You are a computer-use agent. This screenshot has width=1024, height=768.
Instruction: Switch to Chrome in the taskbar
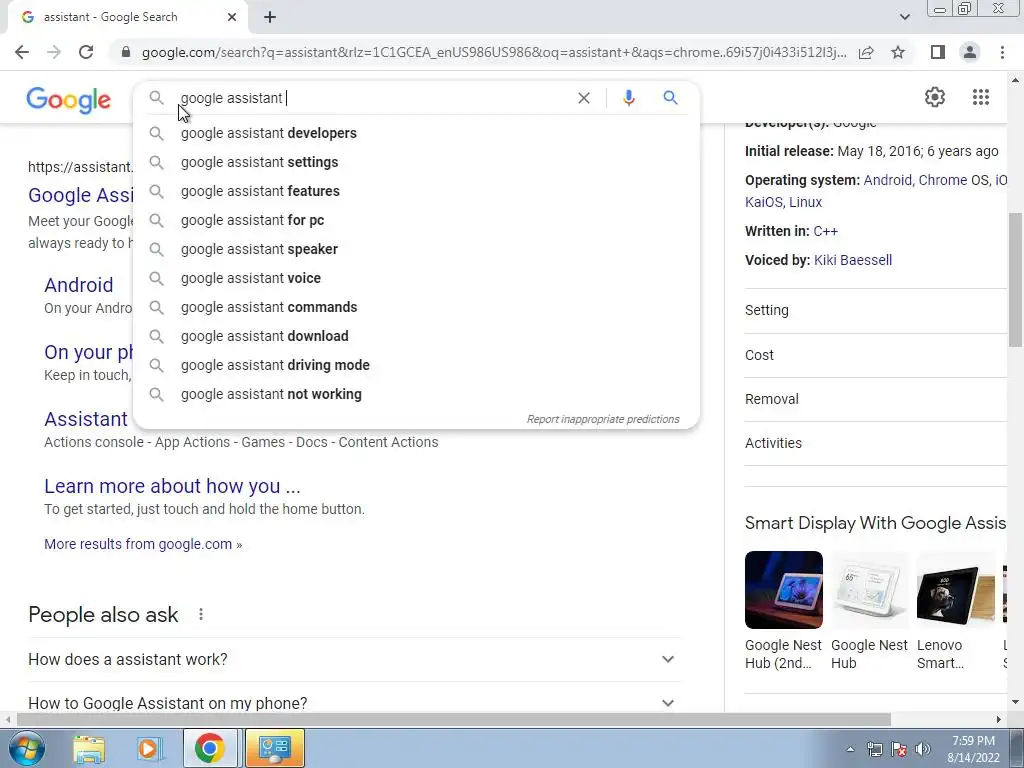pyautogui.click(x=209, y=749)
